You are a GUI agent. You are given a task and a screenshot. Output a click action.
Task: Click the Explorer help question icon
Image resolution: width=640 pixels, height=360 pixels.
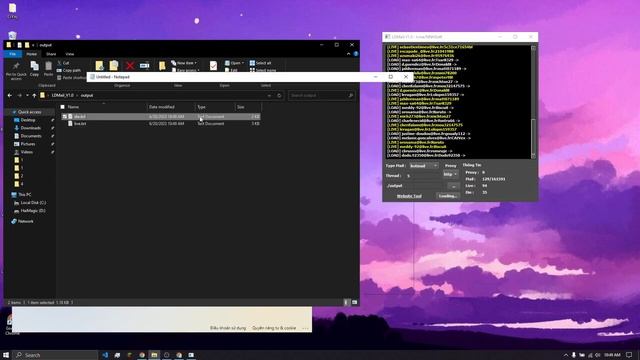pos(356,54)
